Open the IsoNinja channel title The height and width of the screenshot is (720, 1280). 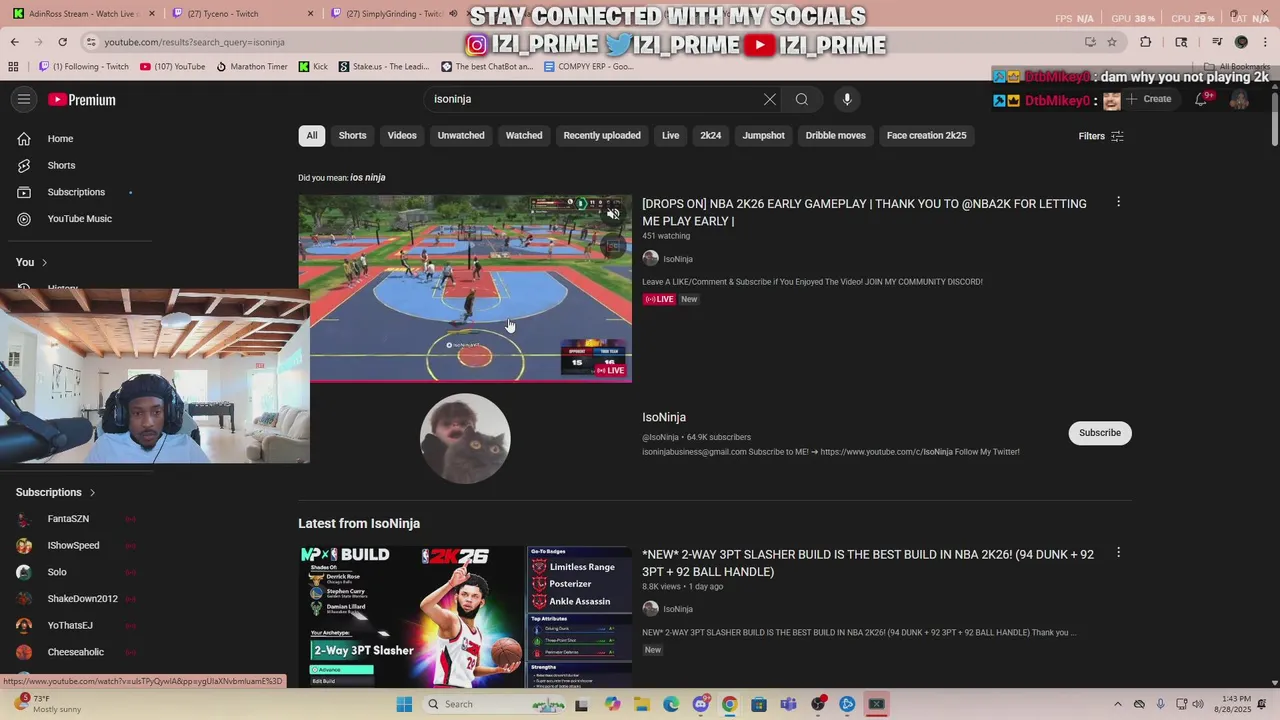(x=664, y=417)
